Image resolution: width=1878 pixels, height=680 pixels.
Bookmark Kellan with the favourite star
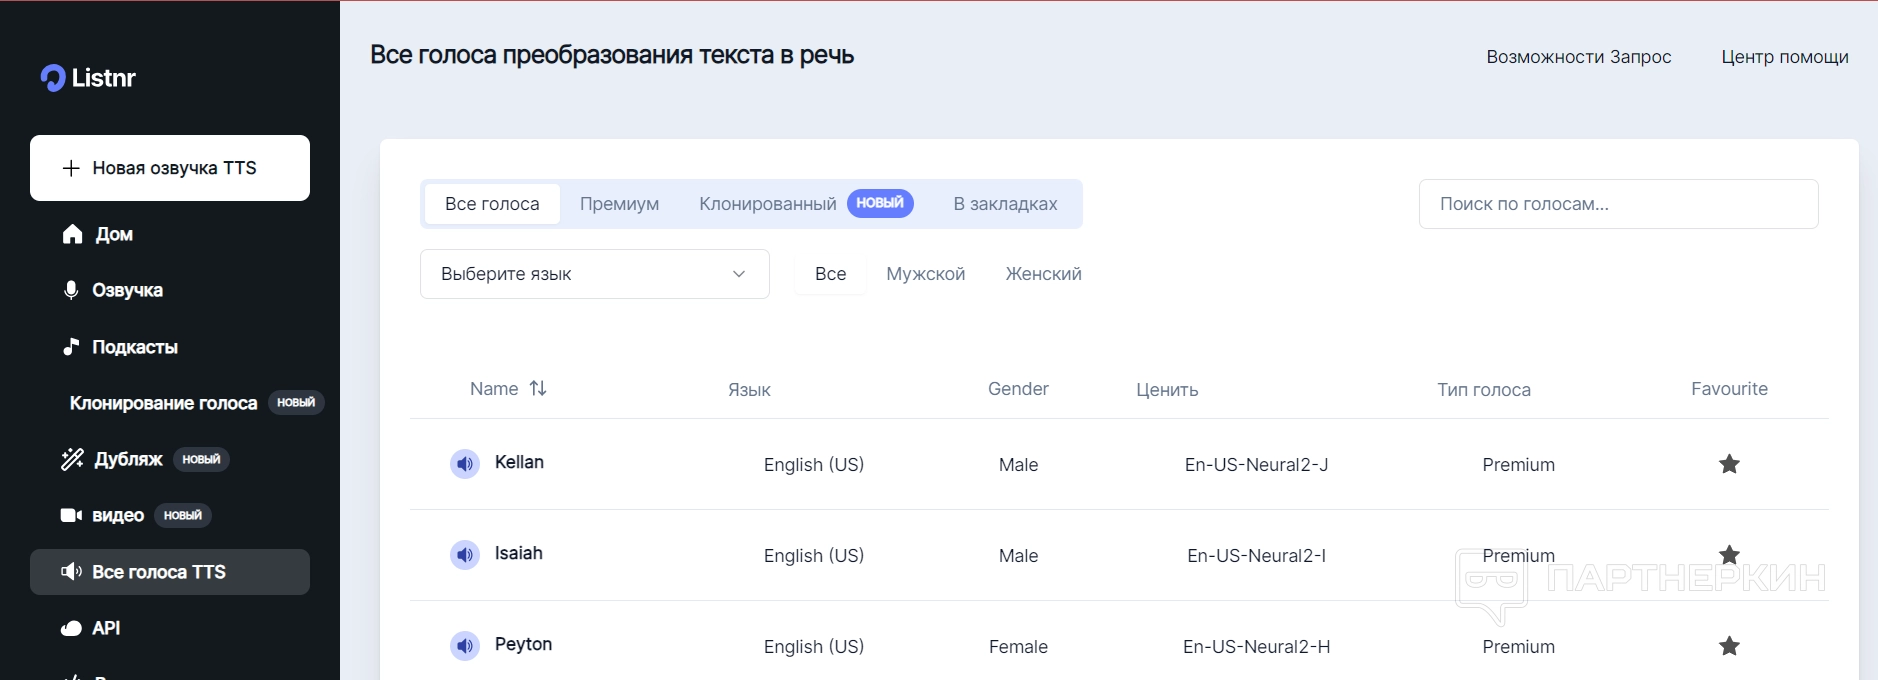point(1729,464)
